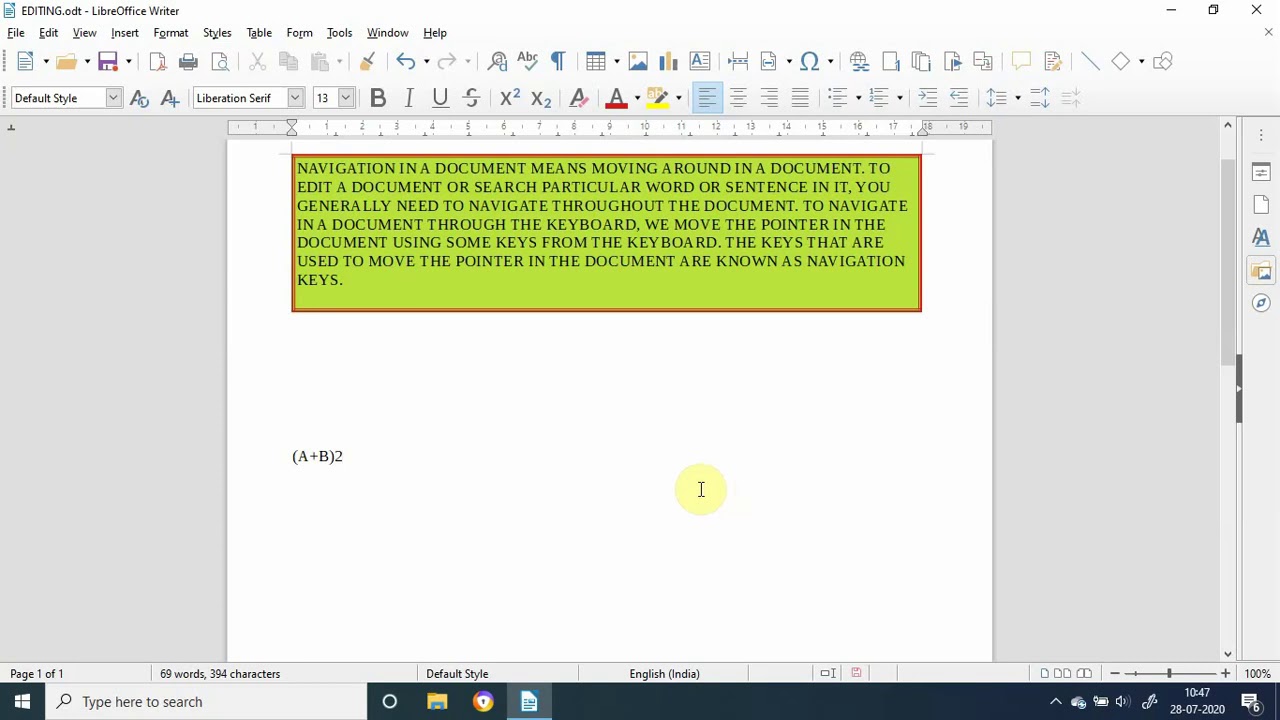Run the spelling check
Image resolution: width=1280 pixels, height=720 pixels.
527,62
